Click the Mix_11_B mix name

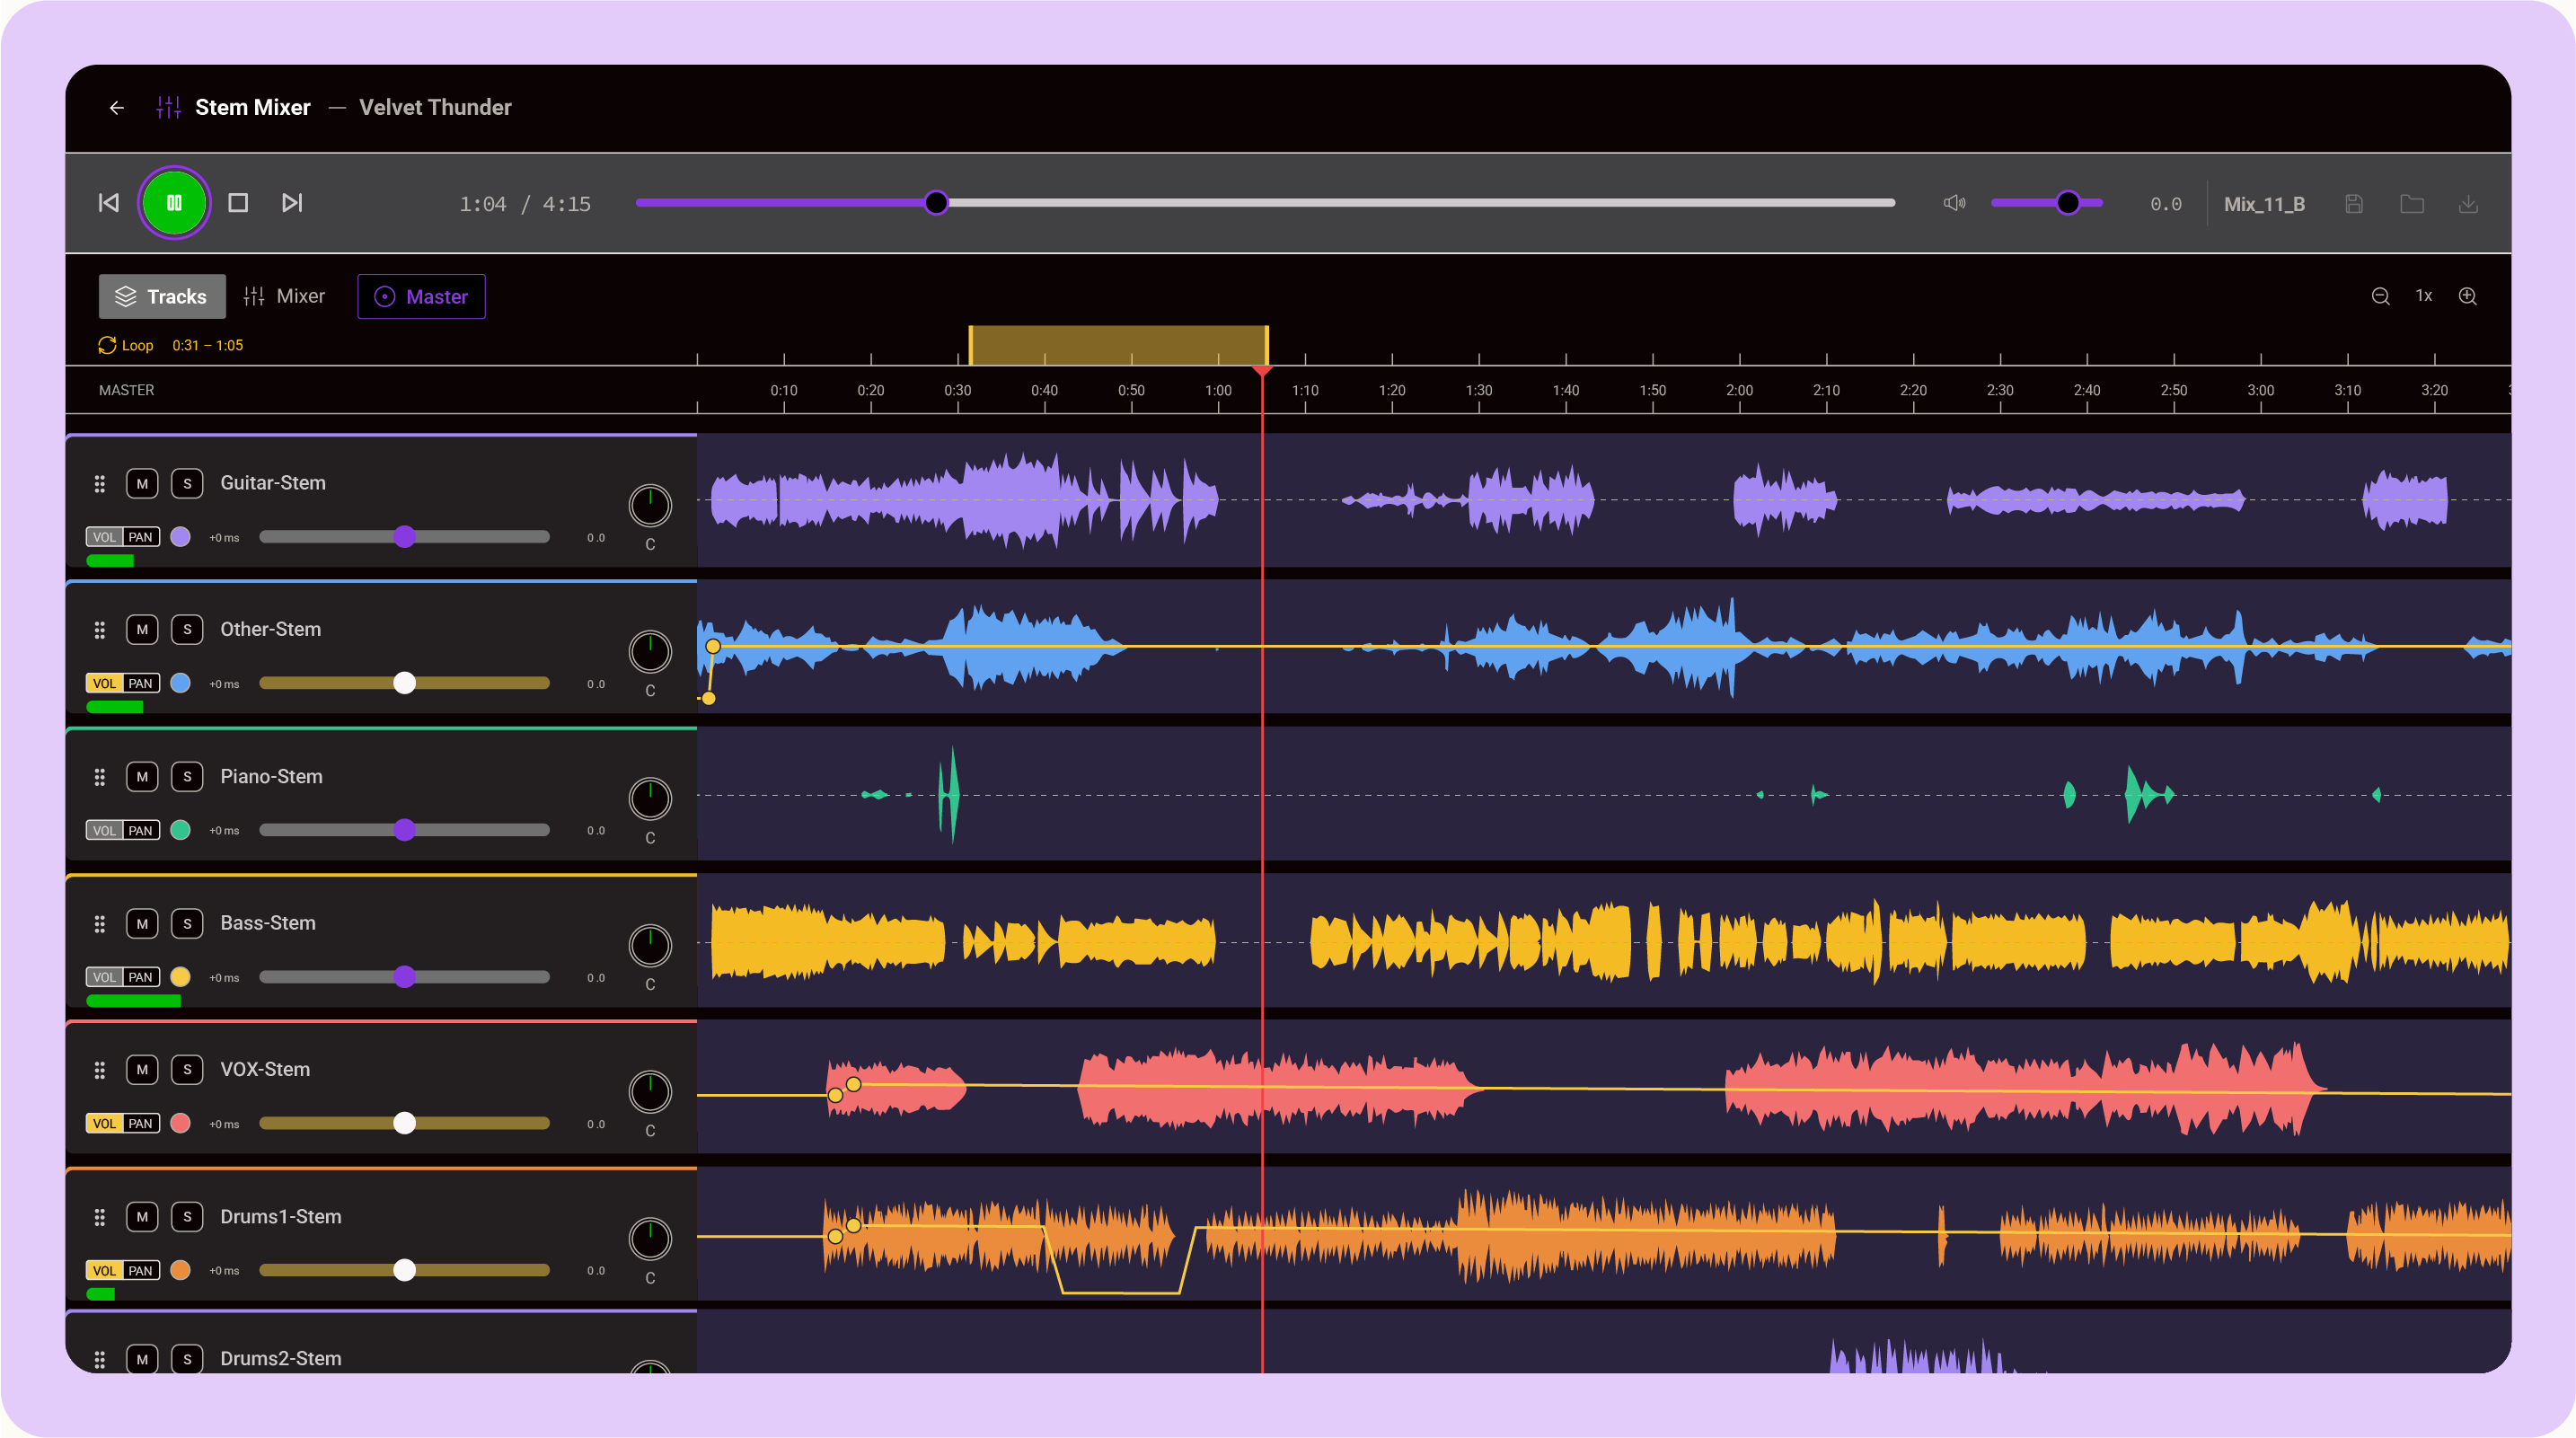(2264, 204)
